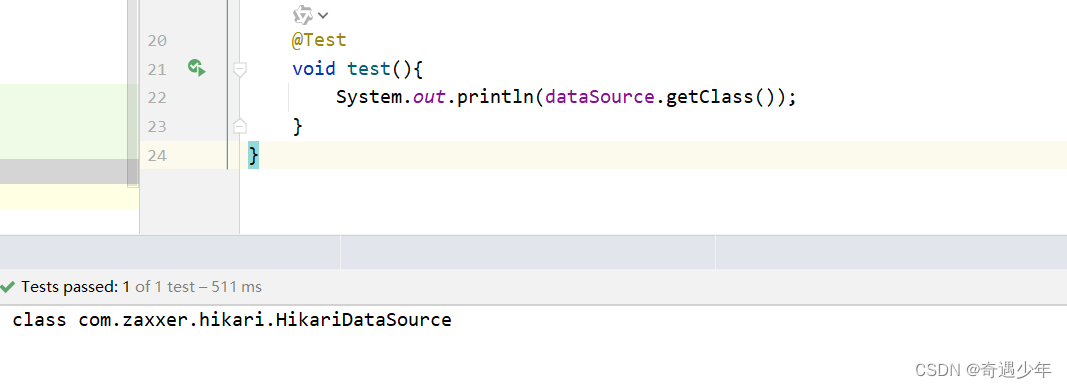Click the @Test annotation
This screenshot has width=1067, height=388.
coord(319,40)
